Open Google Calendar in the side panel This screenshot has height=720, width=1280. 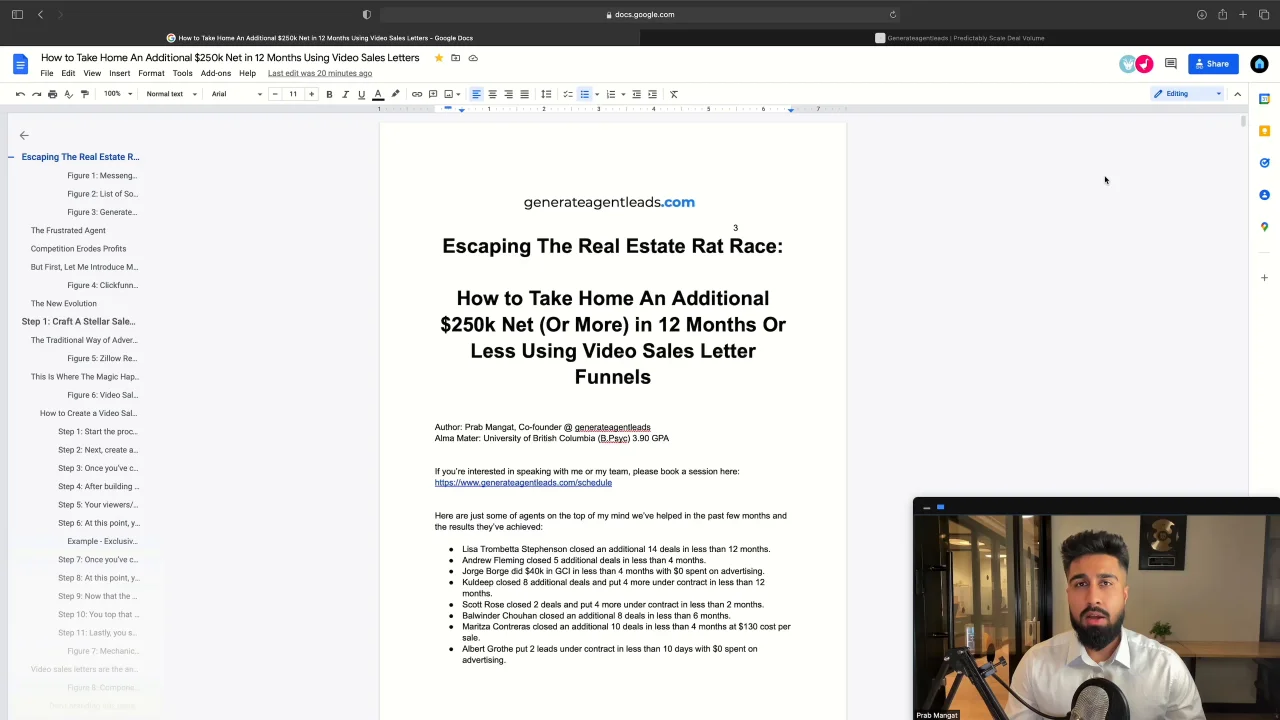(x=1264, y=99)
